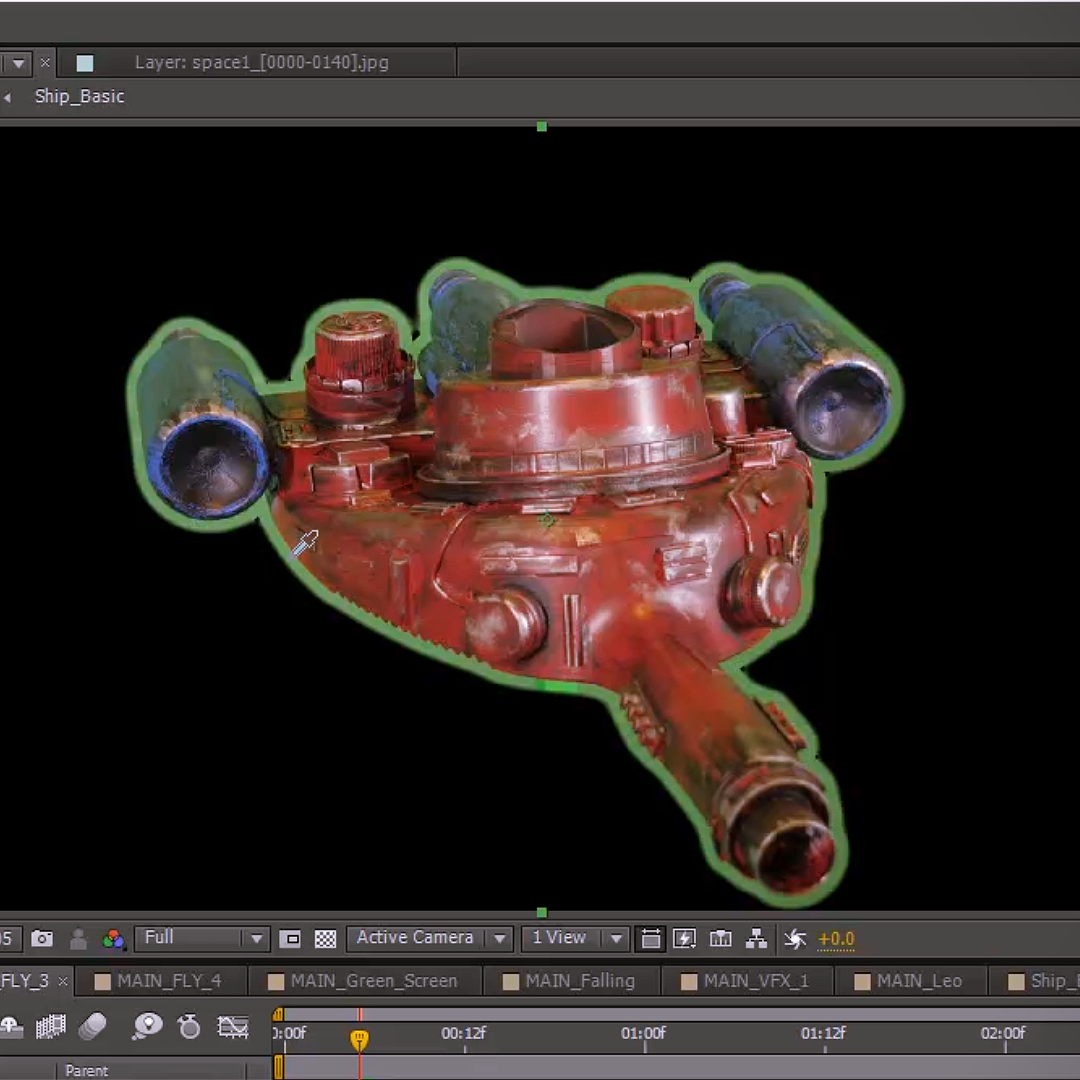Open the Active Camera dropdown
Viewport: 1080px width, 1080px height.
pyautogui.click(x=429, y=939)
